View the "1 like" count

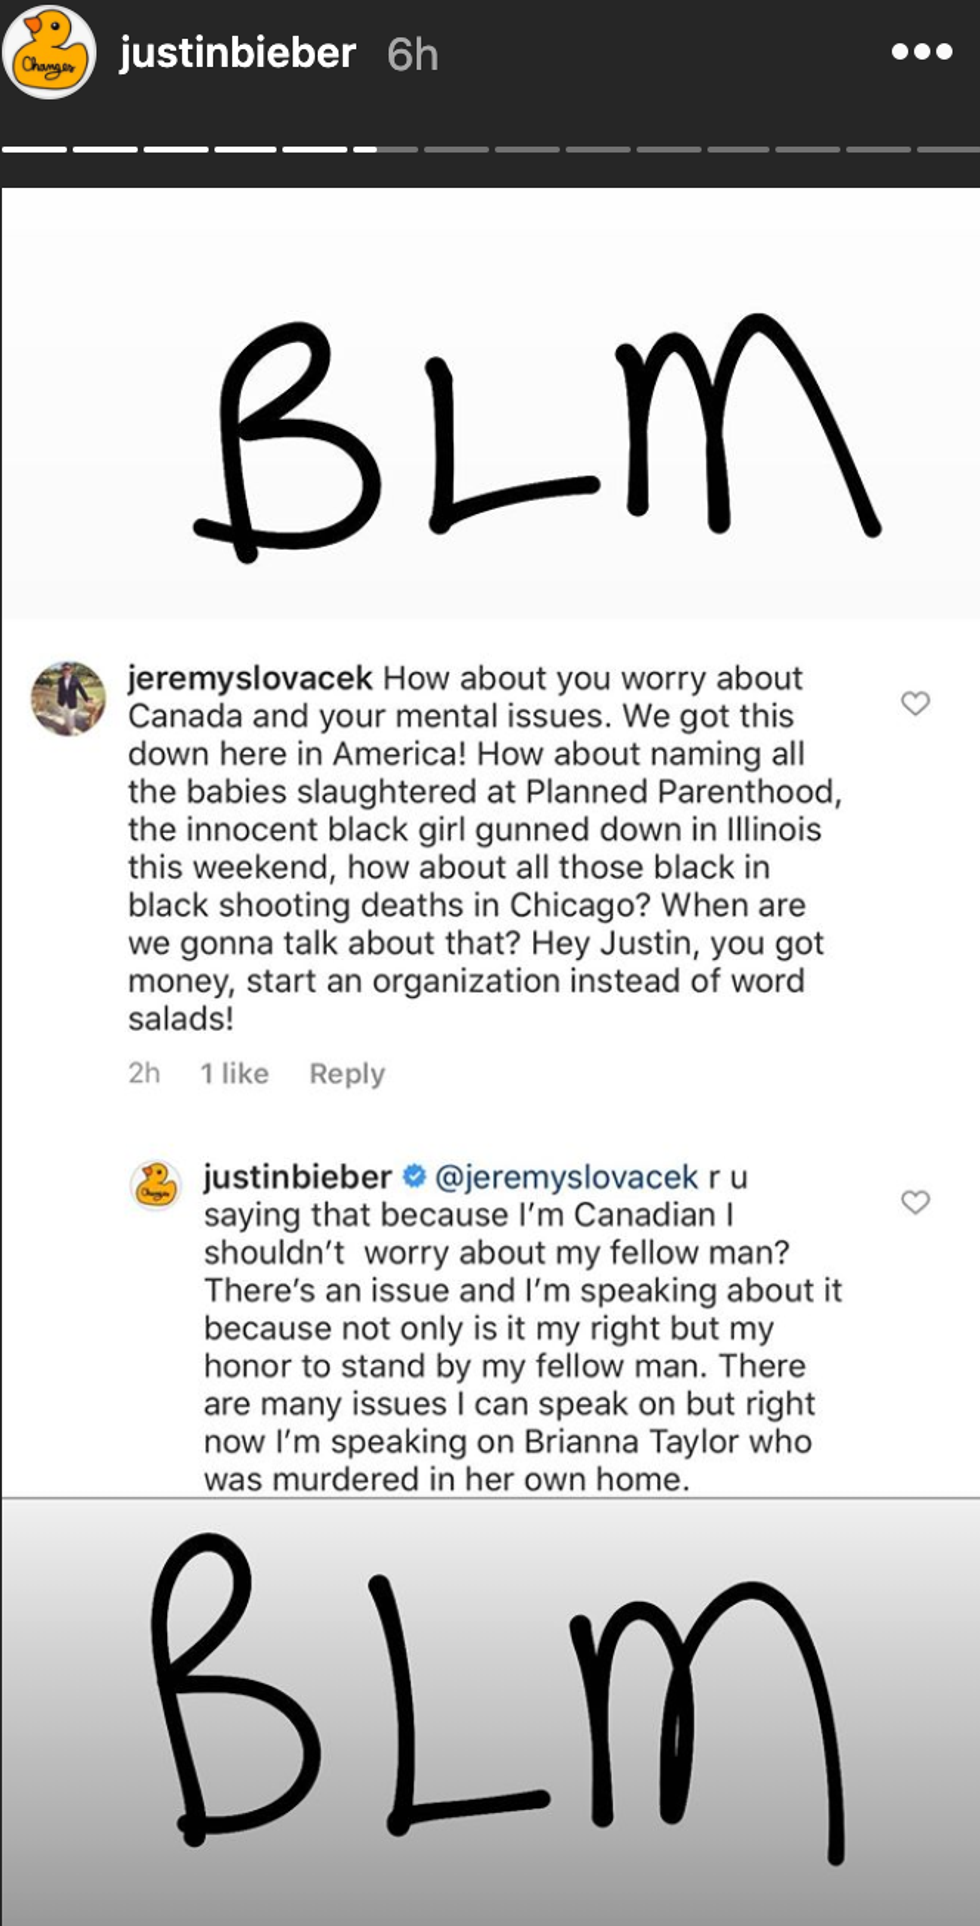[x=234, y=1073]
